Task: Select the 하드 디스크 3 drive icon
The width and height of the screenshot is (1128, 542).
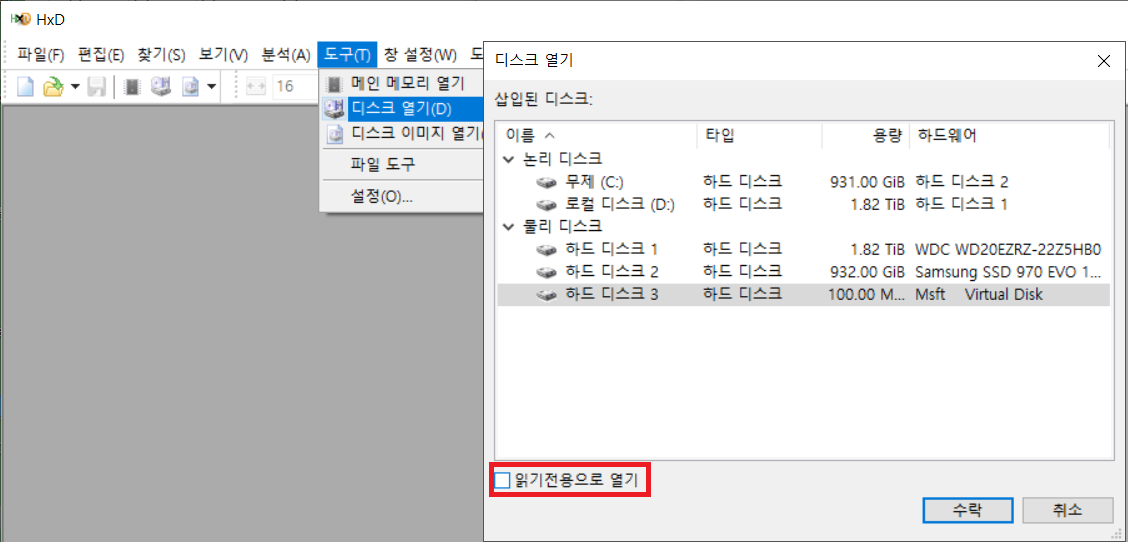Action: [x=546, y=294]
